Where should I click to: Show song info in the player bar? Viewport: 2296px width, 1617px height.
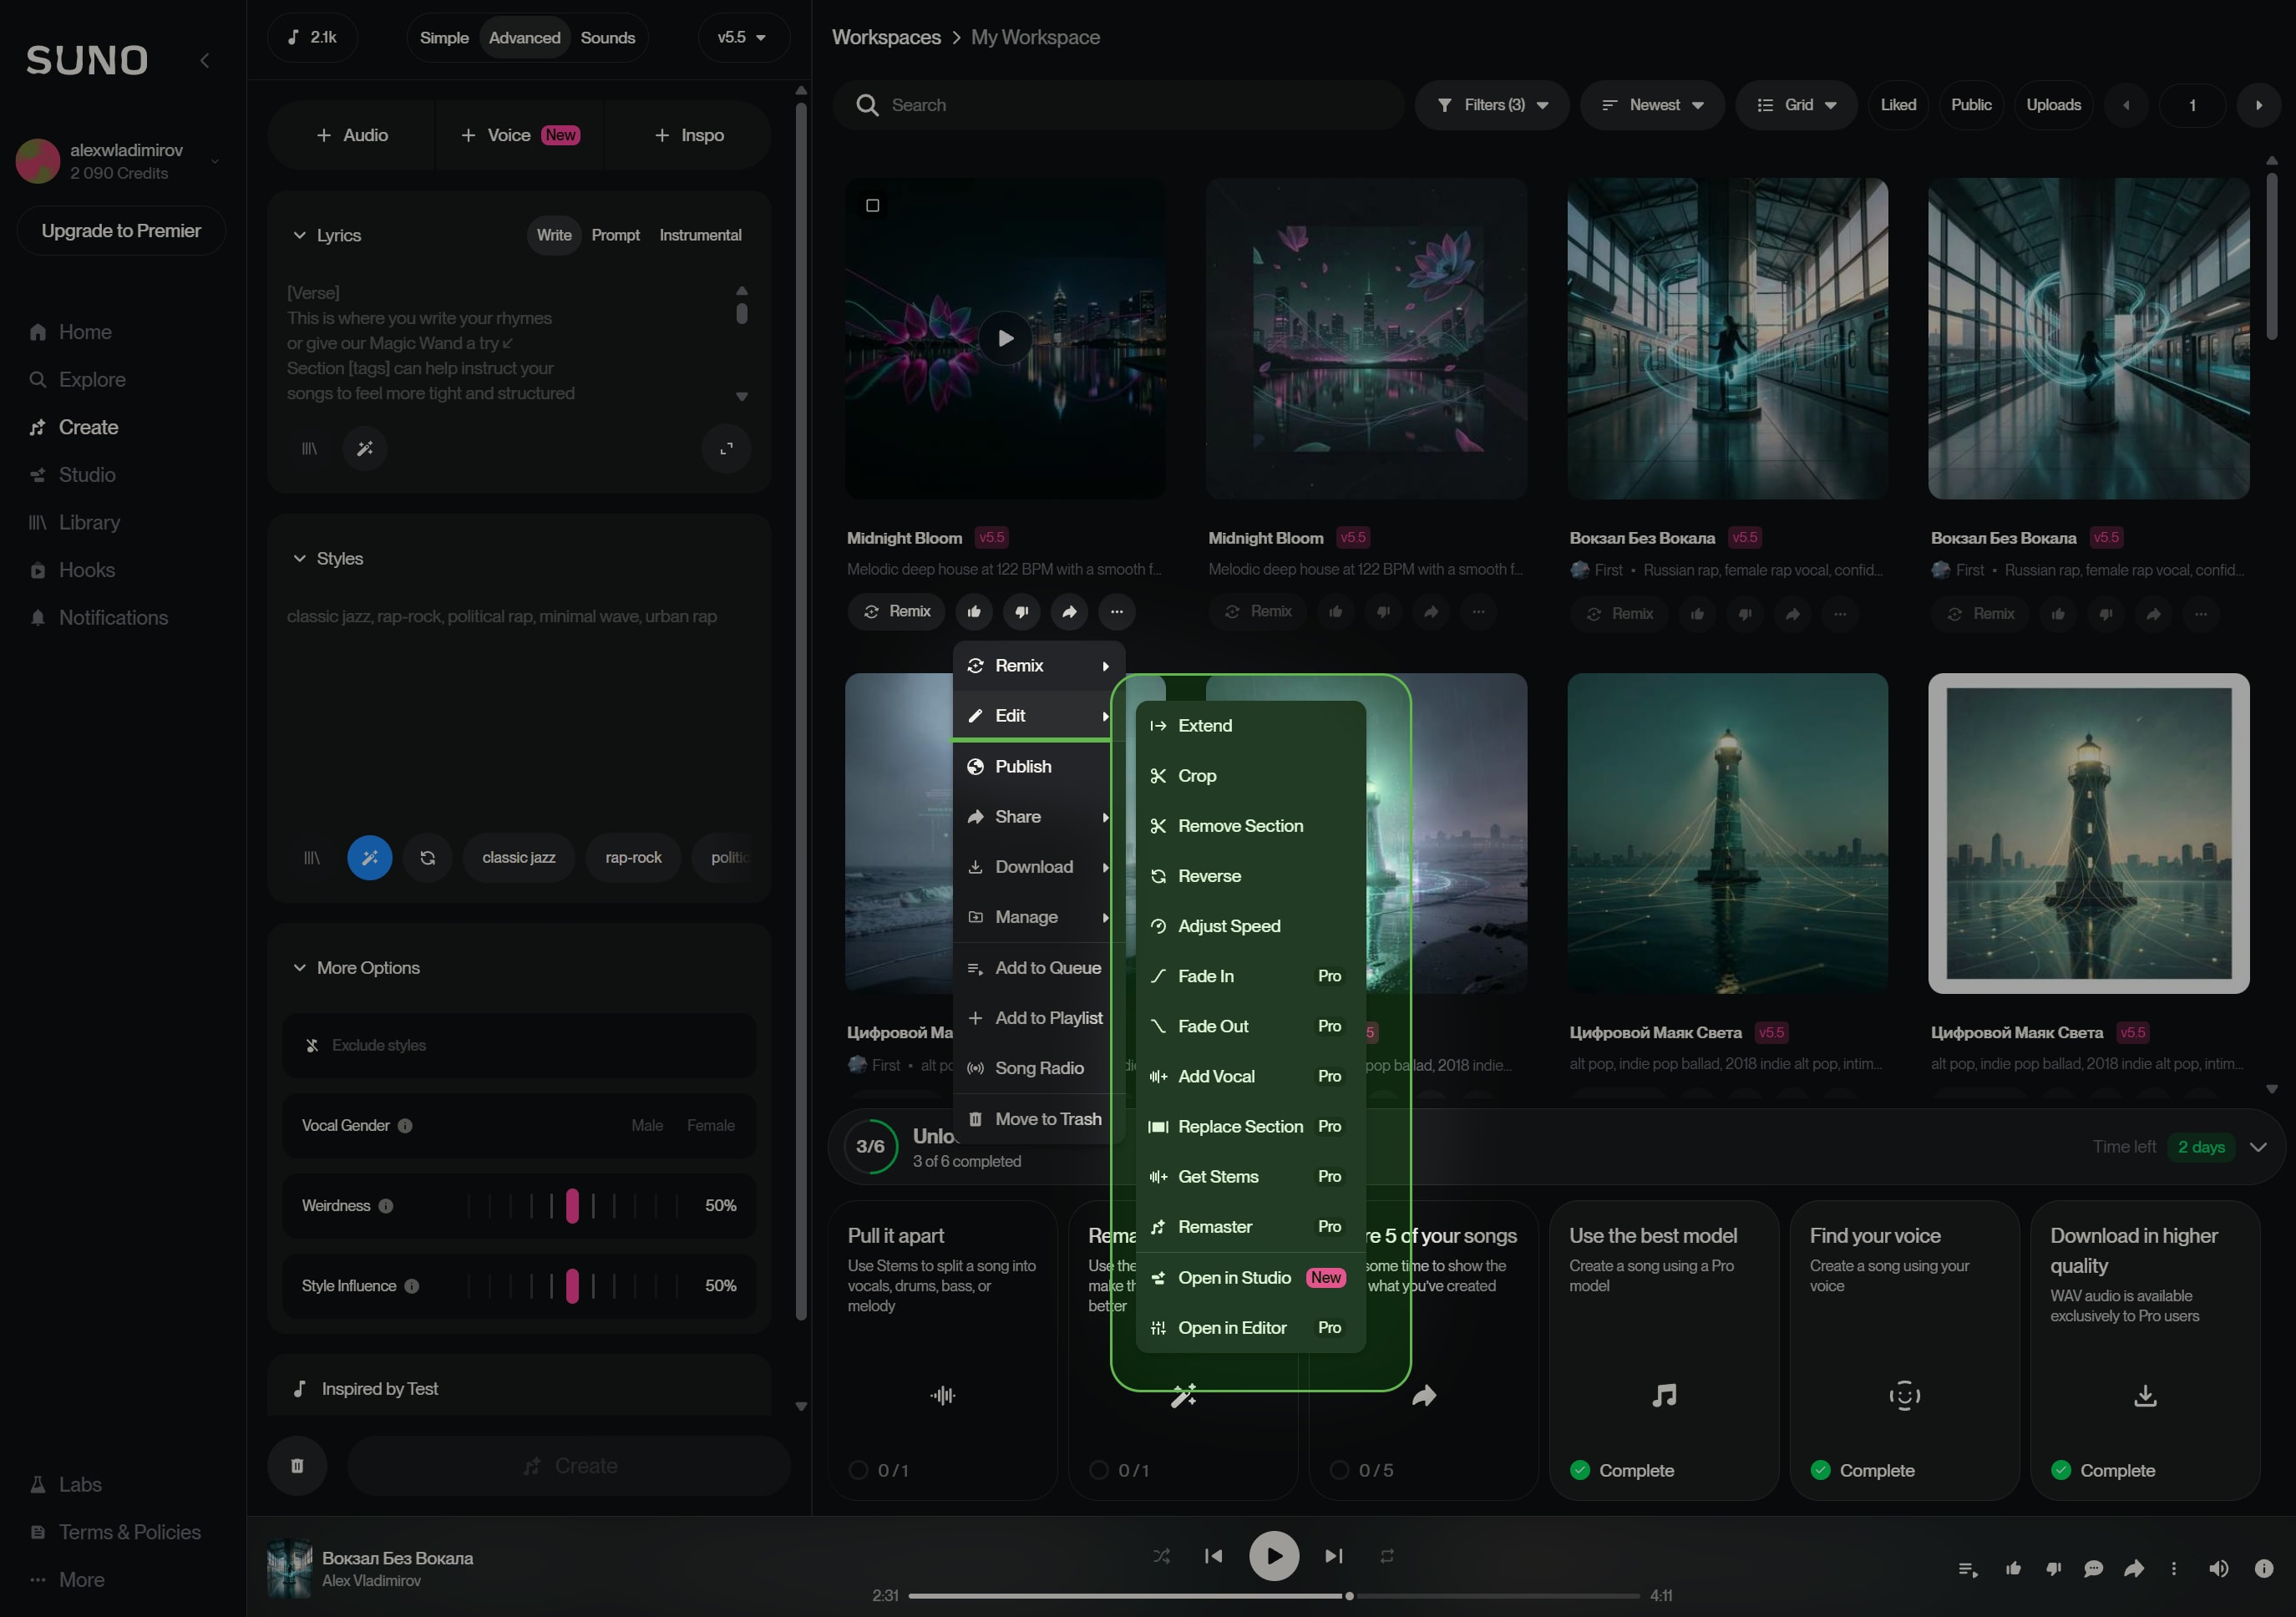click(x=2264, y=1569)
